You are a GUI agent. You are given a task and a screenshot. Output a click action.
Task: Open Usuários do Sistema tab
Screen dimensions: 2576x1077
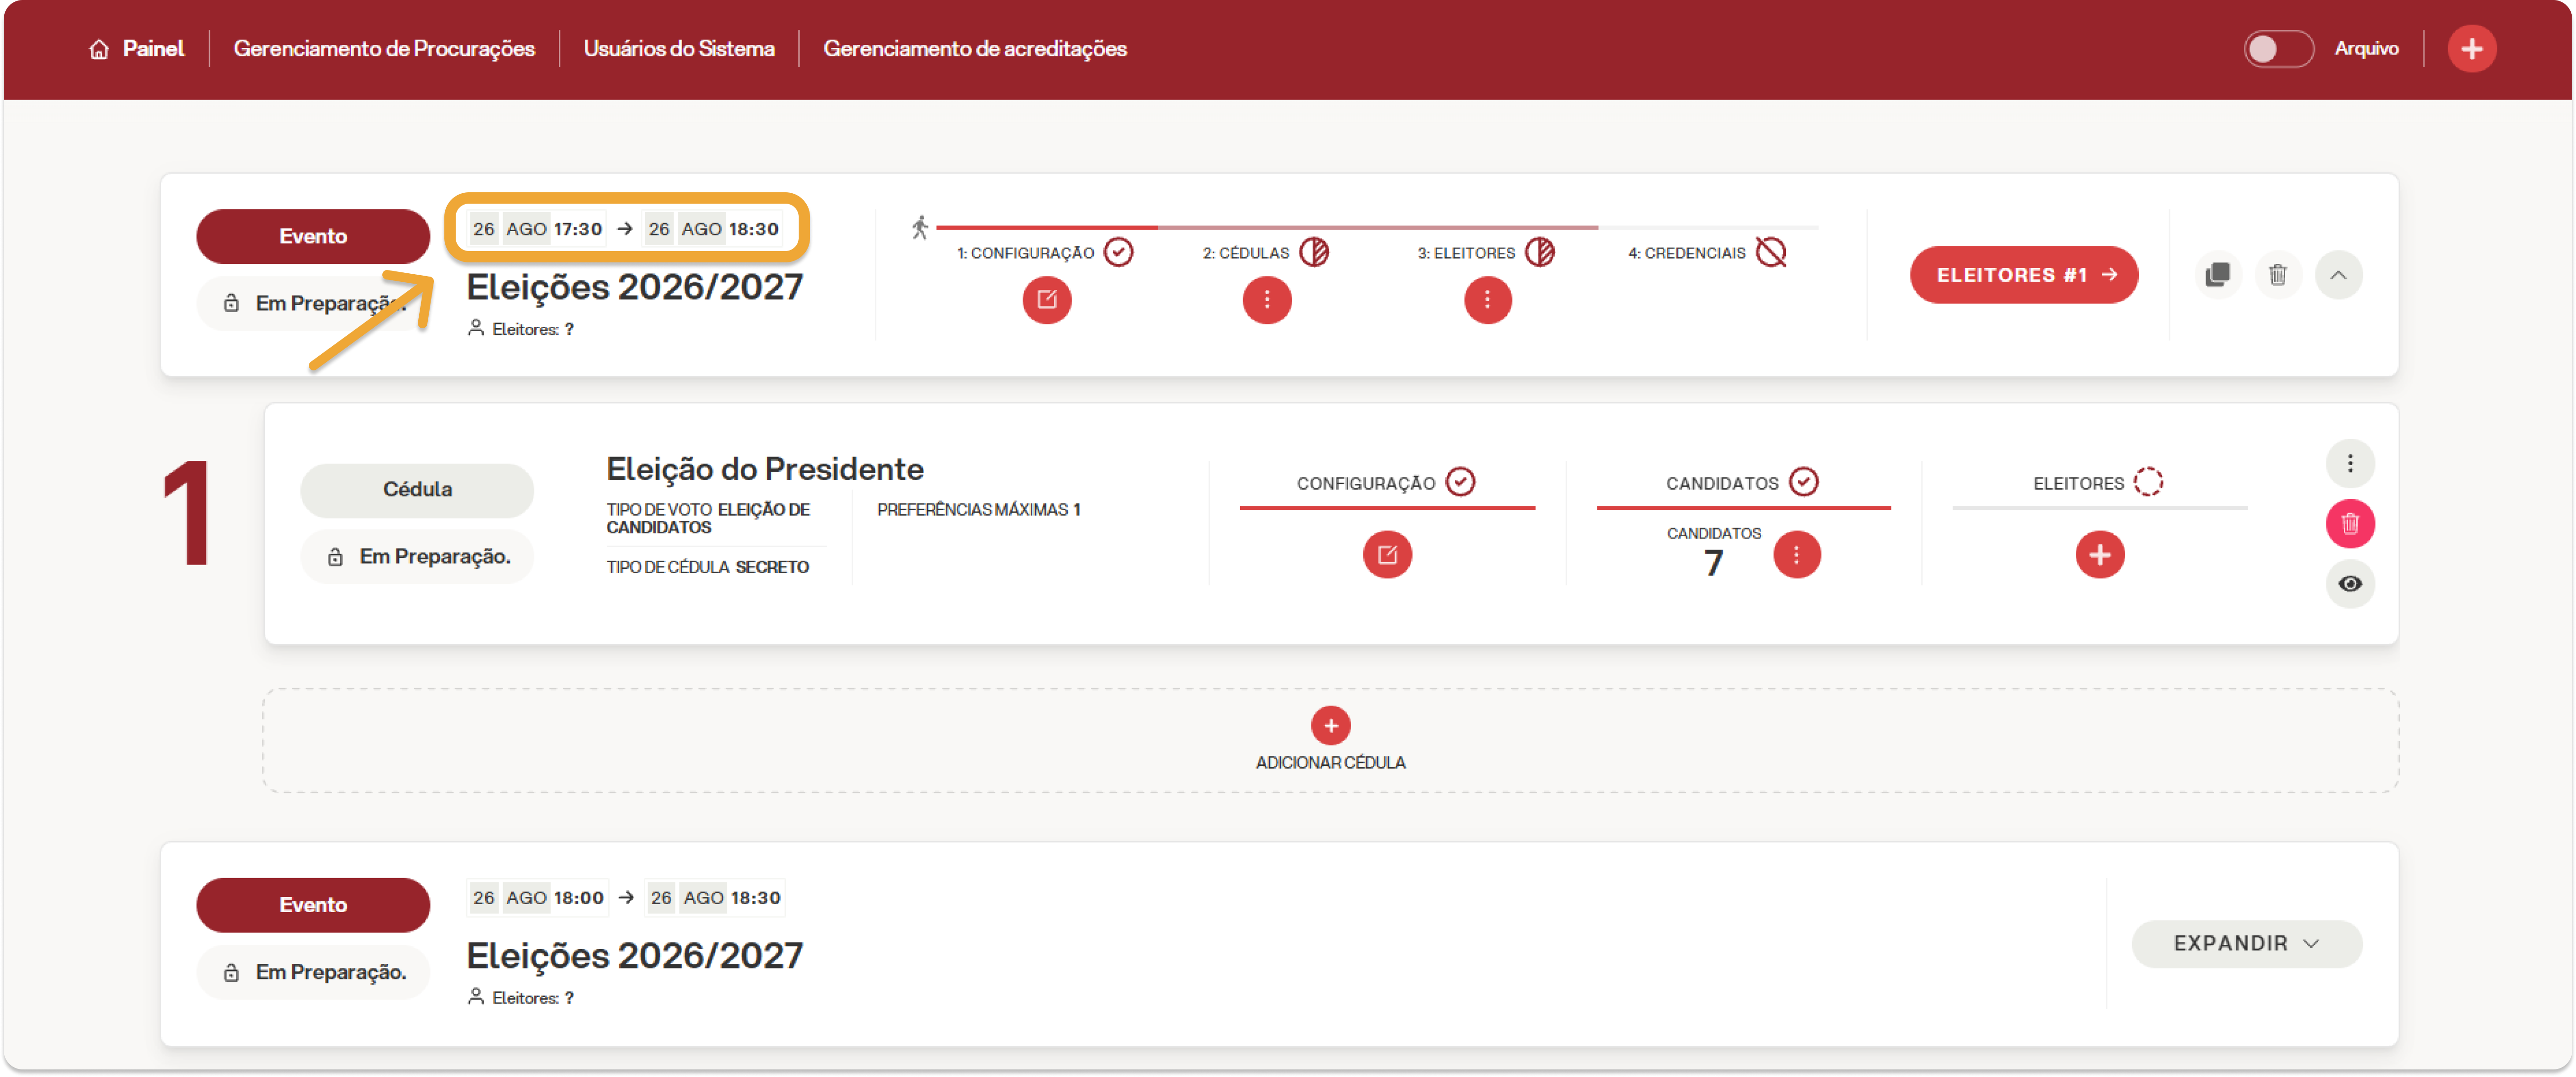pyautogui.click(x=679, y=48)
